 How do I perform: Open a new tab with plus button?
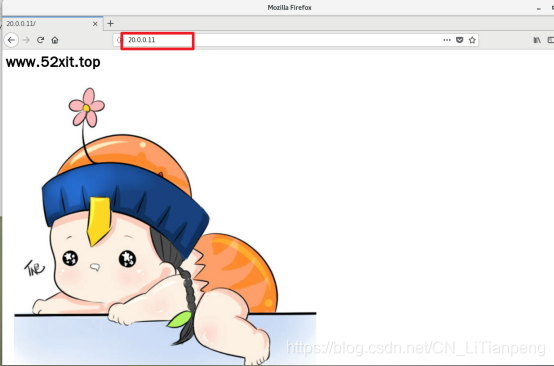pyautogui.click(x=110, y=23)
